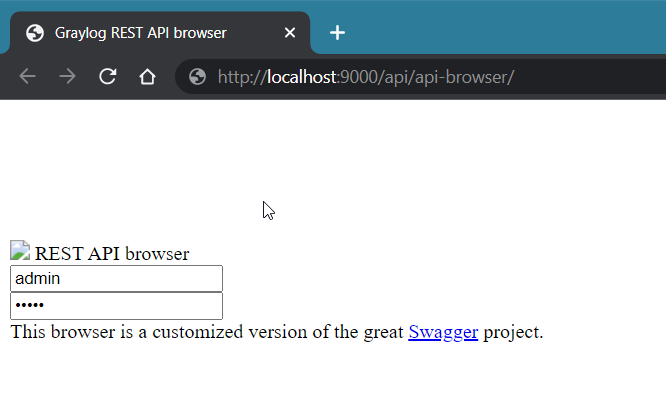Click the globe favicon on the tab
Viewport: 666px width, 417px height.
click(x=35, y=33)
